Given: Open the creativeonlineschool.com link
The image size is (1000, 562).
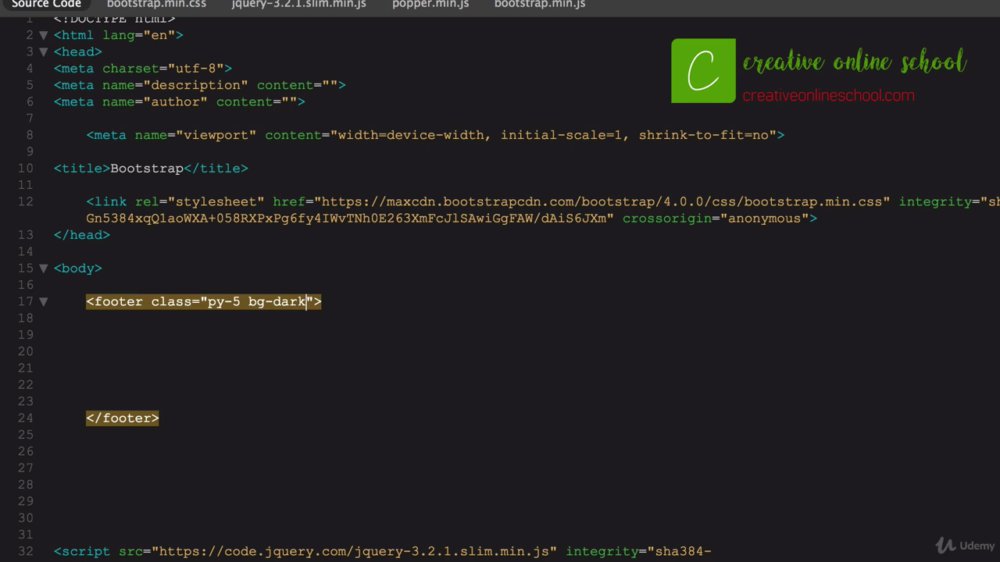Looking at the screenshot, I should 828,96.
